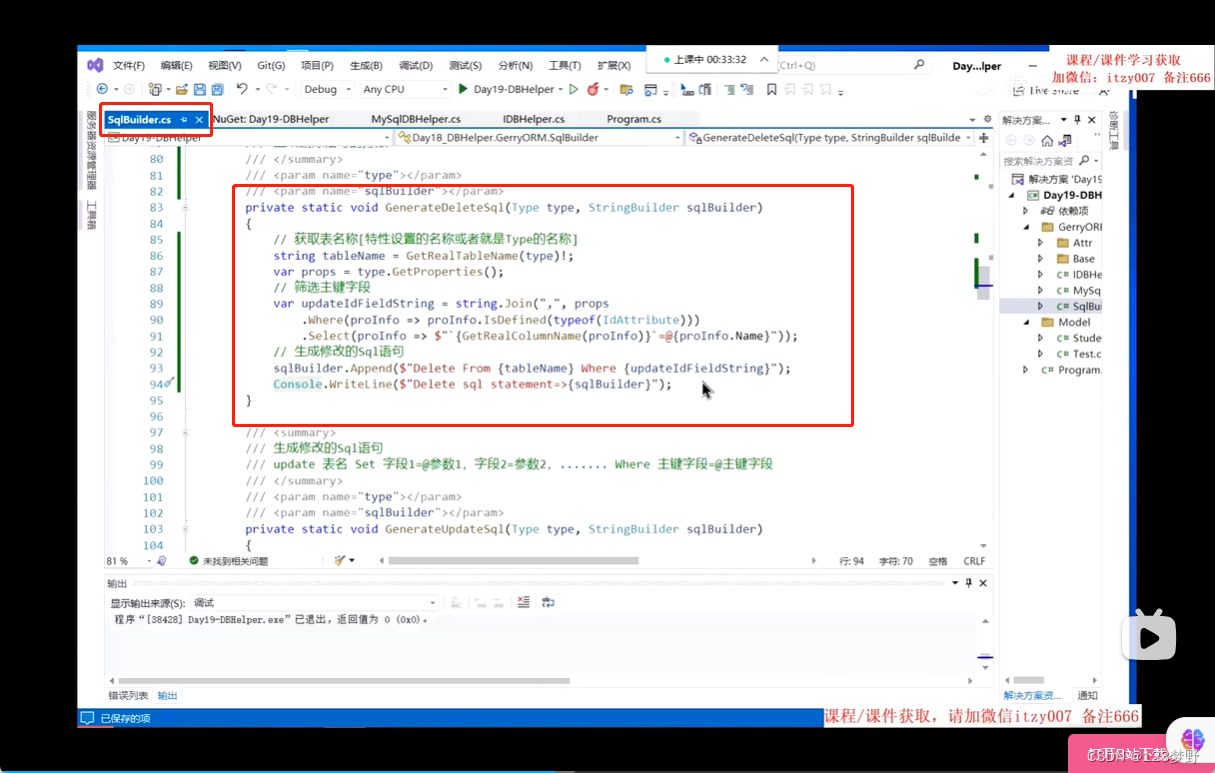The width and height of the screenshot is (1215, 773).
Task: Collapse the GenerateDeleteSql method at line 83
Action: tap(185, 208)
